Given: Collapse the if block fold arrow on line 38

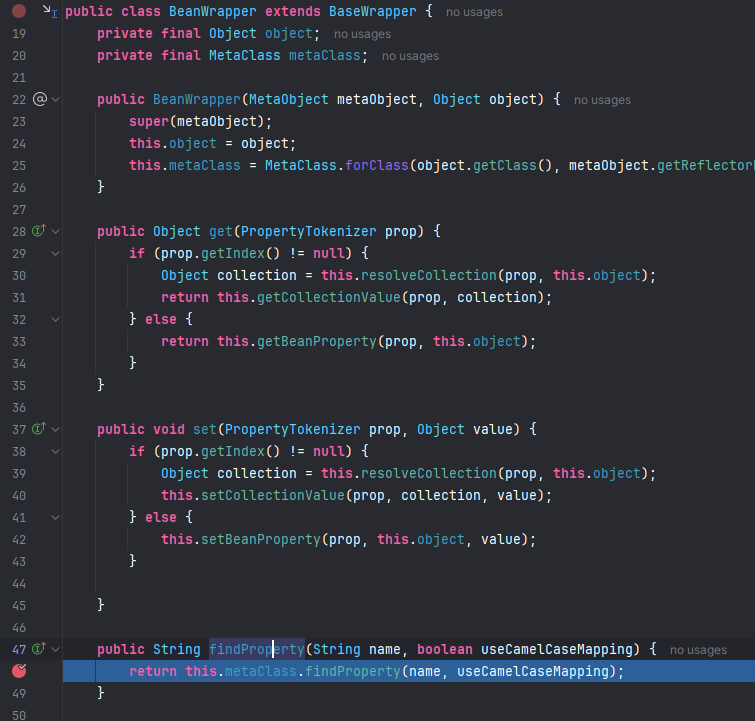Looking at the screenshot, I should pos(55,451).
